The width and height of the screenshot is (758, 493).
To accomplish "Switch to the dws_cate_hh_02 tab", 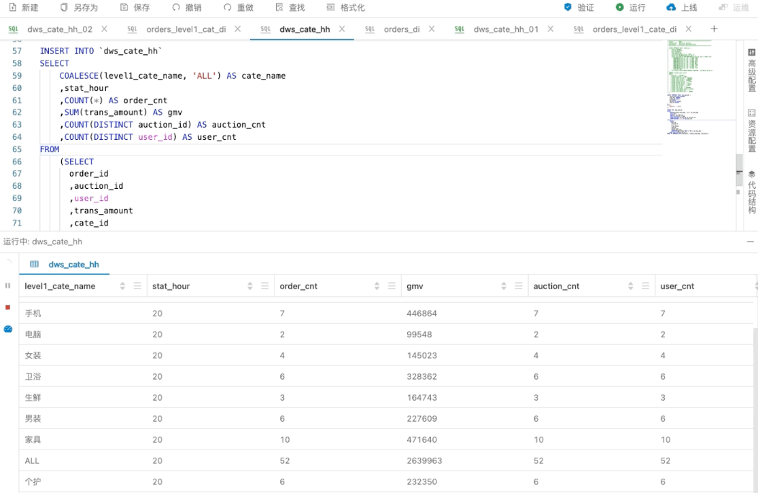I will click(59, 29).
